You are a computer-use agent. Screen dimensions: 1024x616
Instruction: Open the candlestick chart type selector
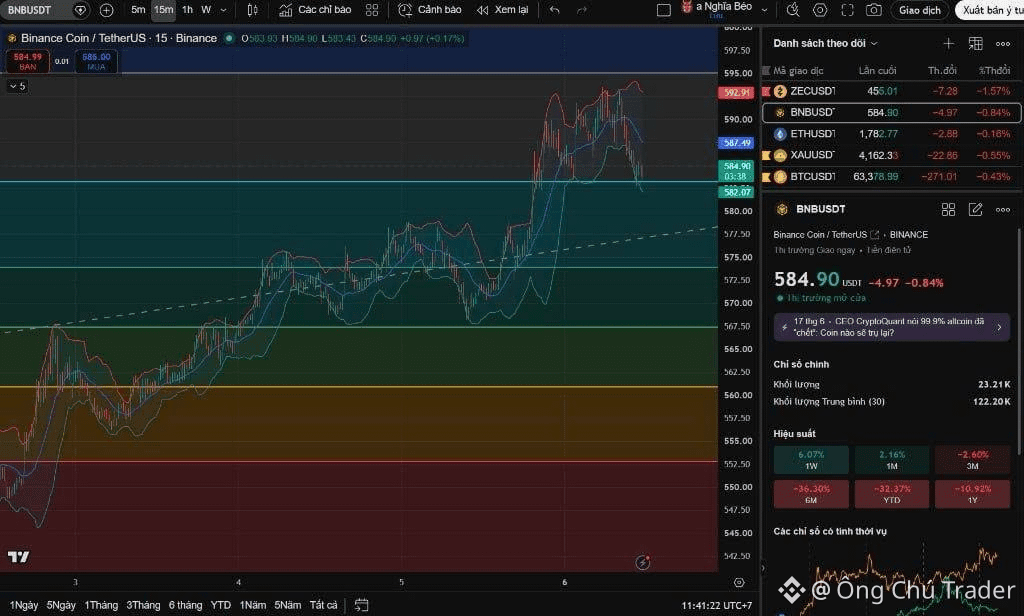pos(253,10)
